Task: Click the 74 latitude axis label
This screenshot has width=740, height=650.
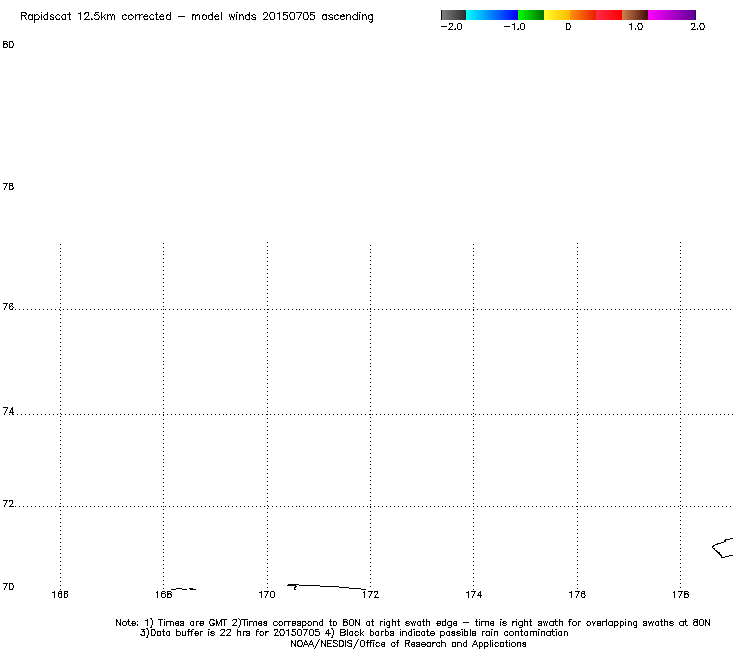Action: [8, 412]
